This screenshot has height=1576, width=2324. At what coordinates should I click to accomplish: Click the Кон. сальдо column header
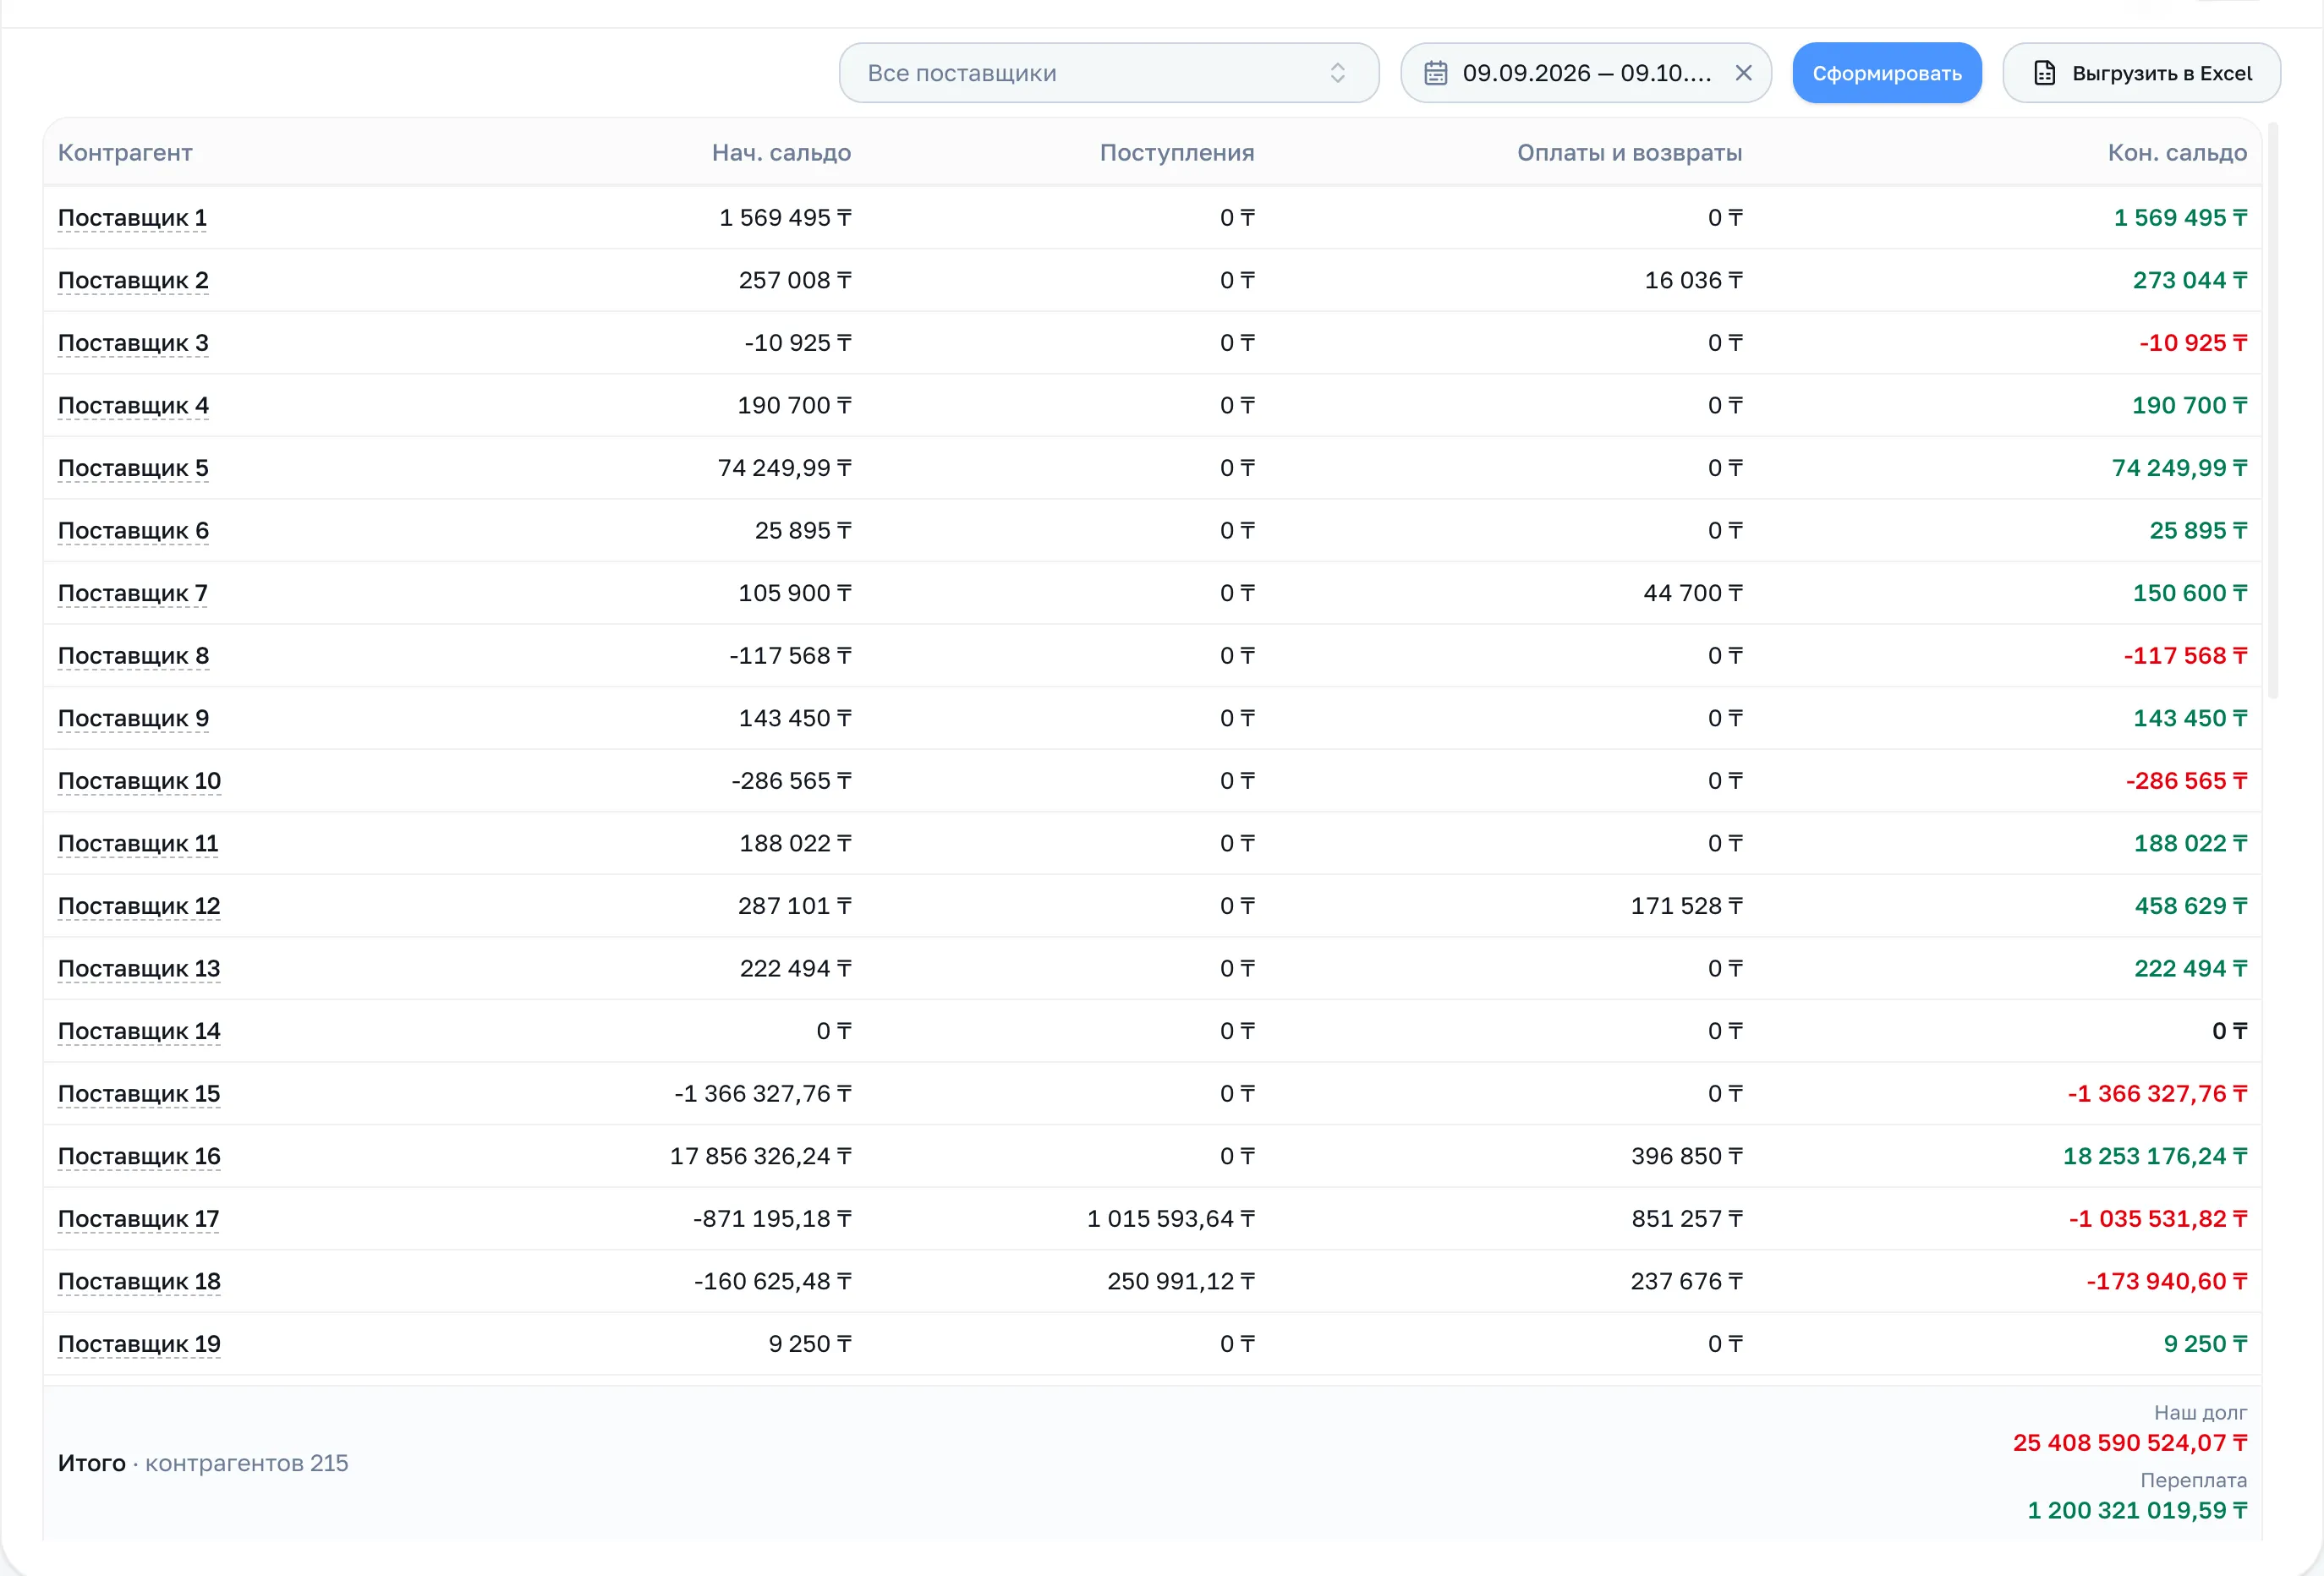click(x=2177, y=153)
